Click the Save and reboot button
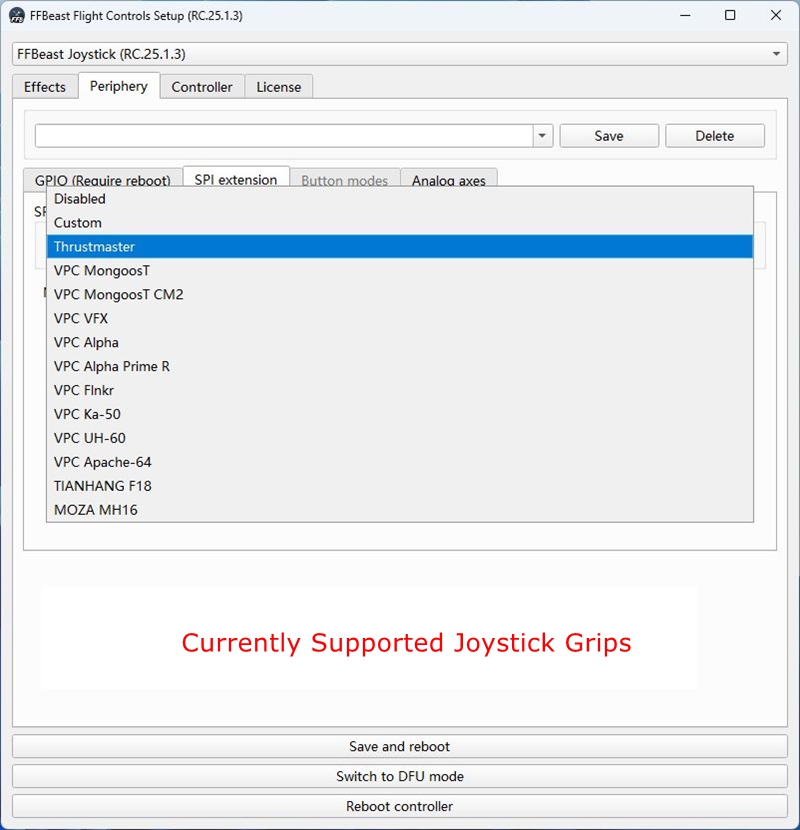 pos(399,747)
